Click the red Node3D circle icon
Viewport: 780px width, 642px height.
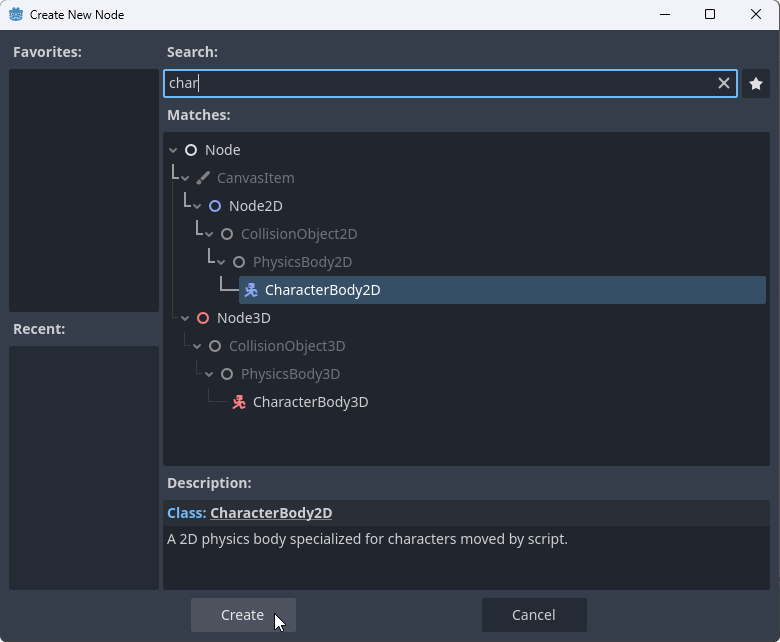203,318
